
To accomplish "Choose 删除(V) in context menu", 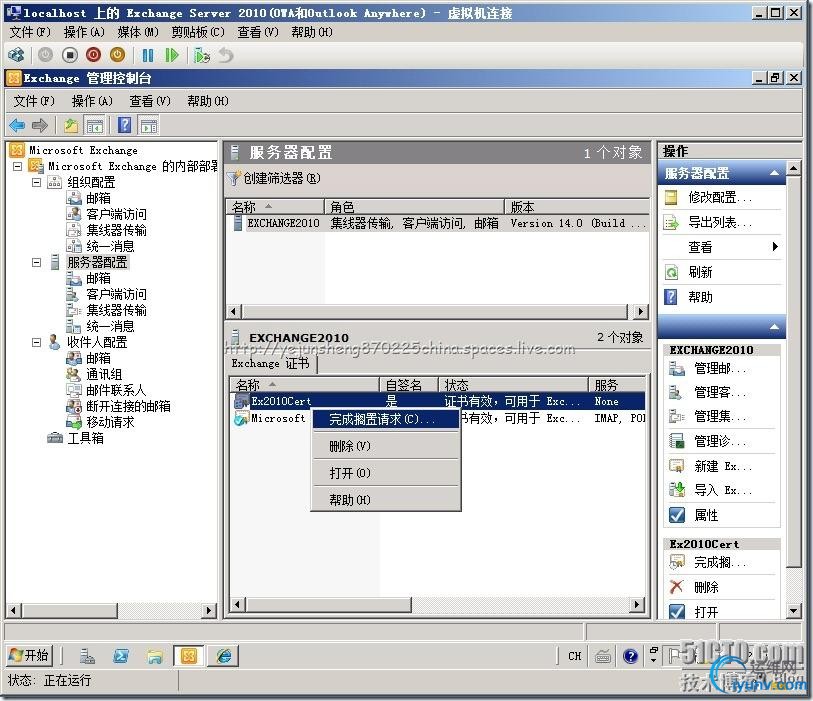I will coord(386,446).
